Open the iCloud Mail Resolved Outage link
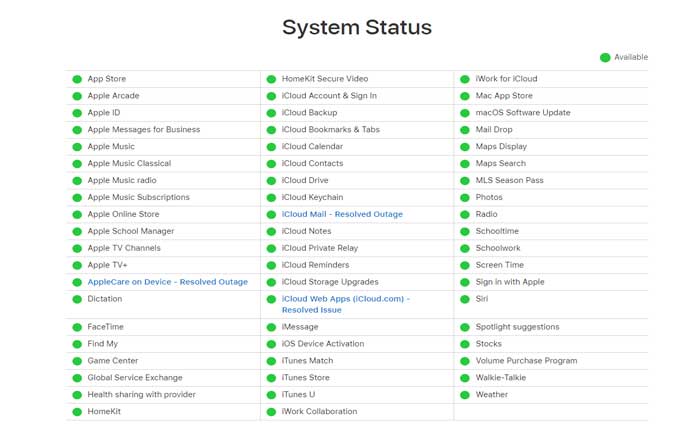 (342, 215)
